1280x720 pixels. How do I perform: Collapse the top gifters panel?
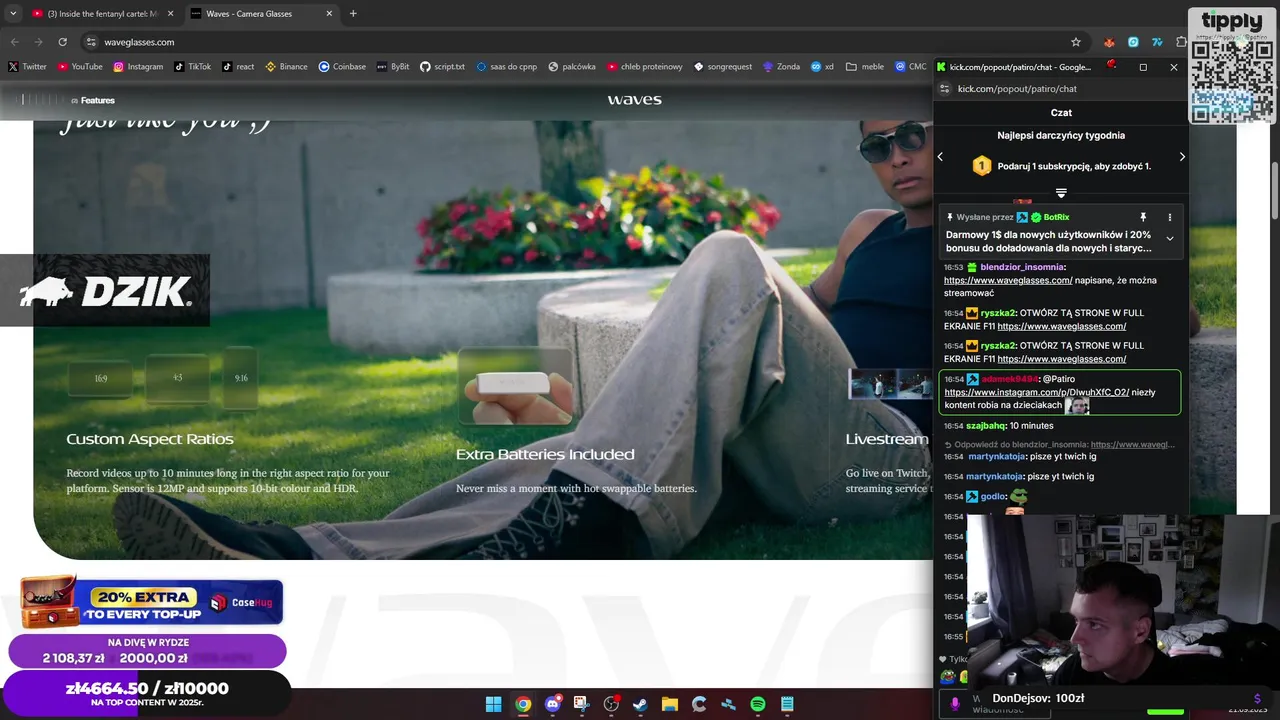tap(1061, 193)
